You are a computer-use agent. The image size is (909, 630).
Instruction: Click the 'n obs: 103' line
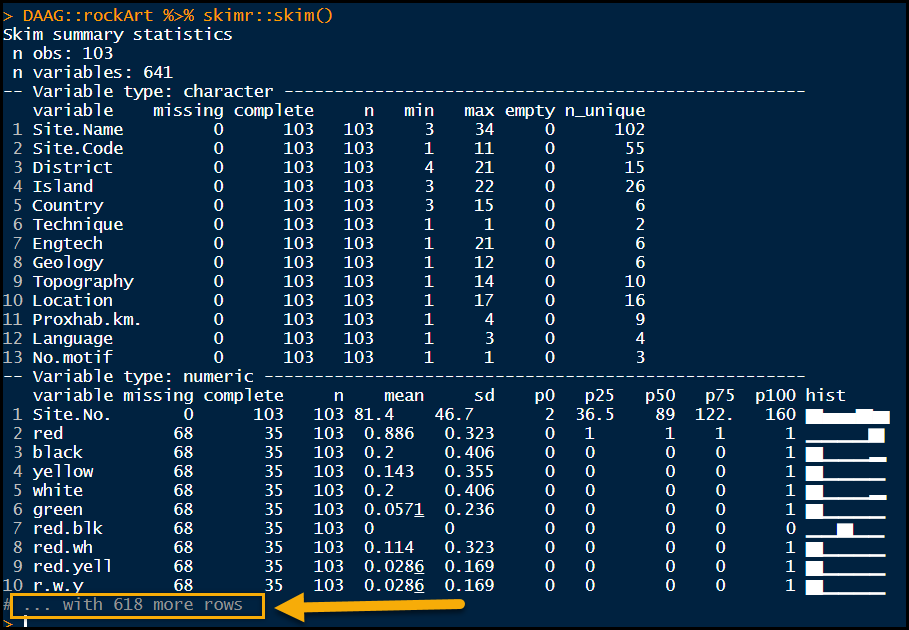[x=62, y=53]
